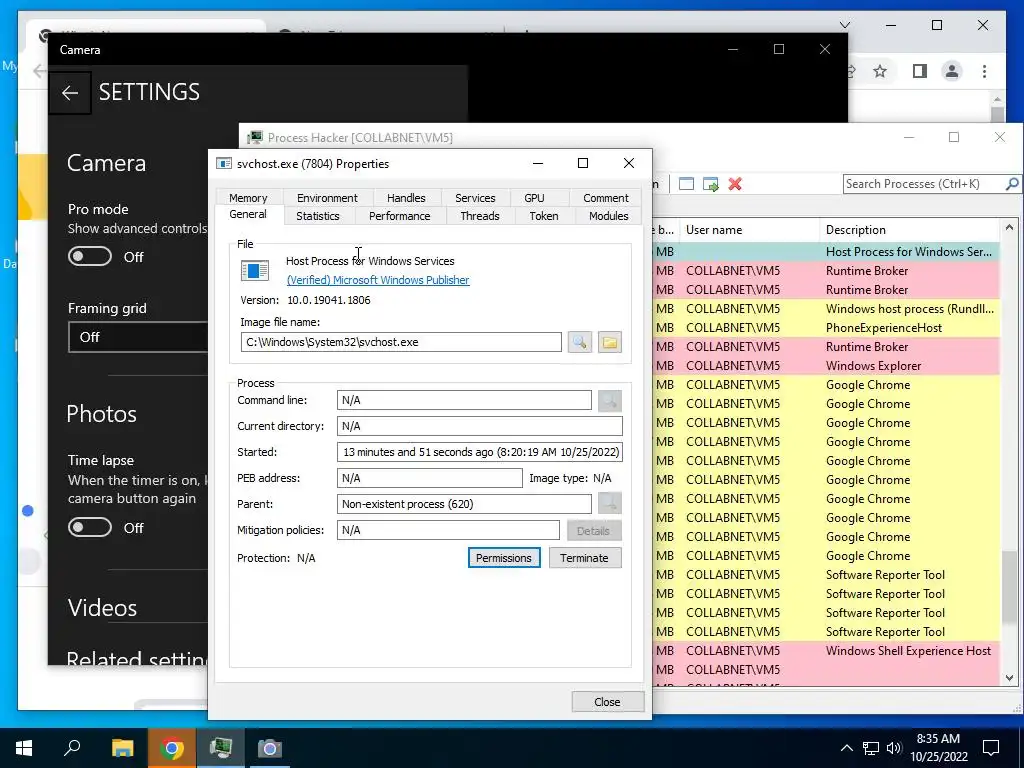Click svchost file icon in File group

[x=255, y=270]
